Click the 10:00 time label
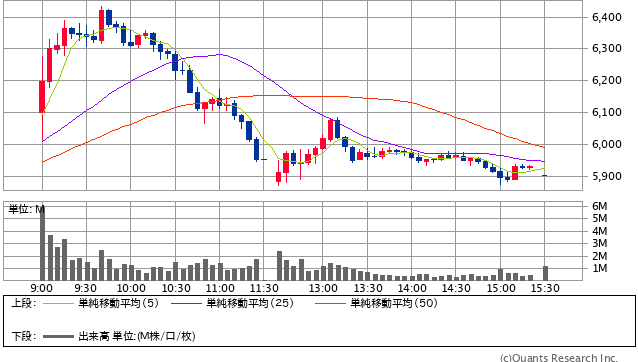The height and width of the screenshot is (362, 638). 131,288
